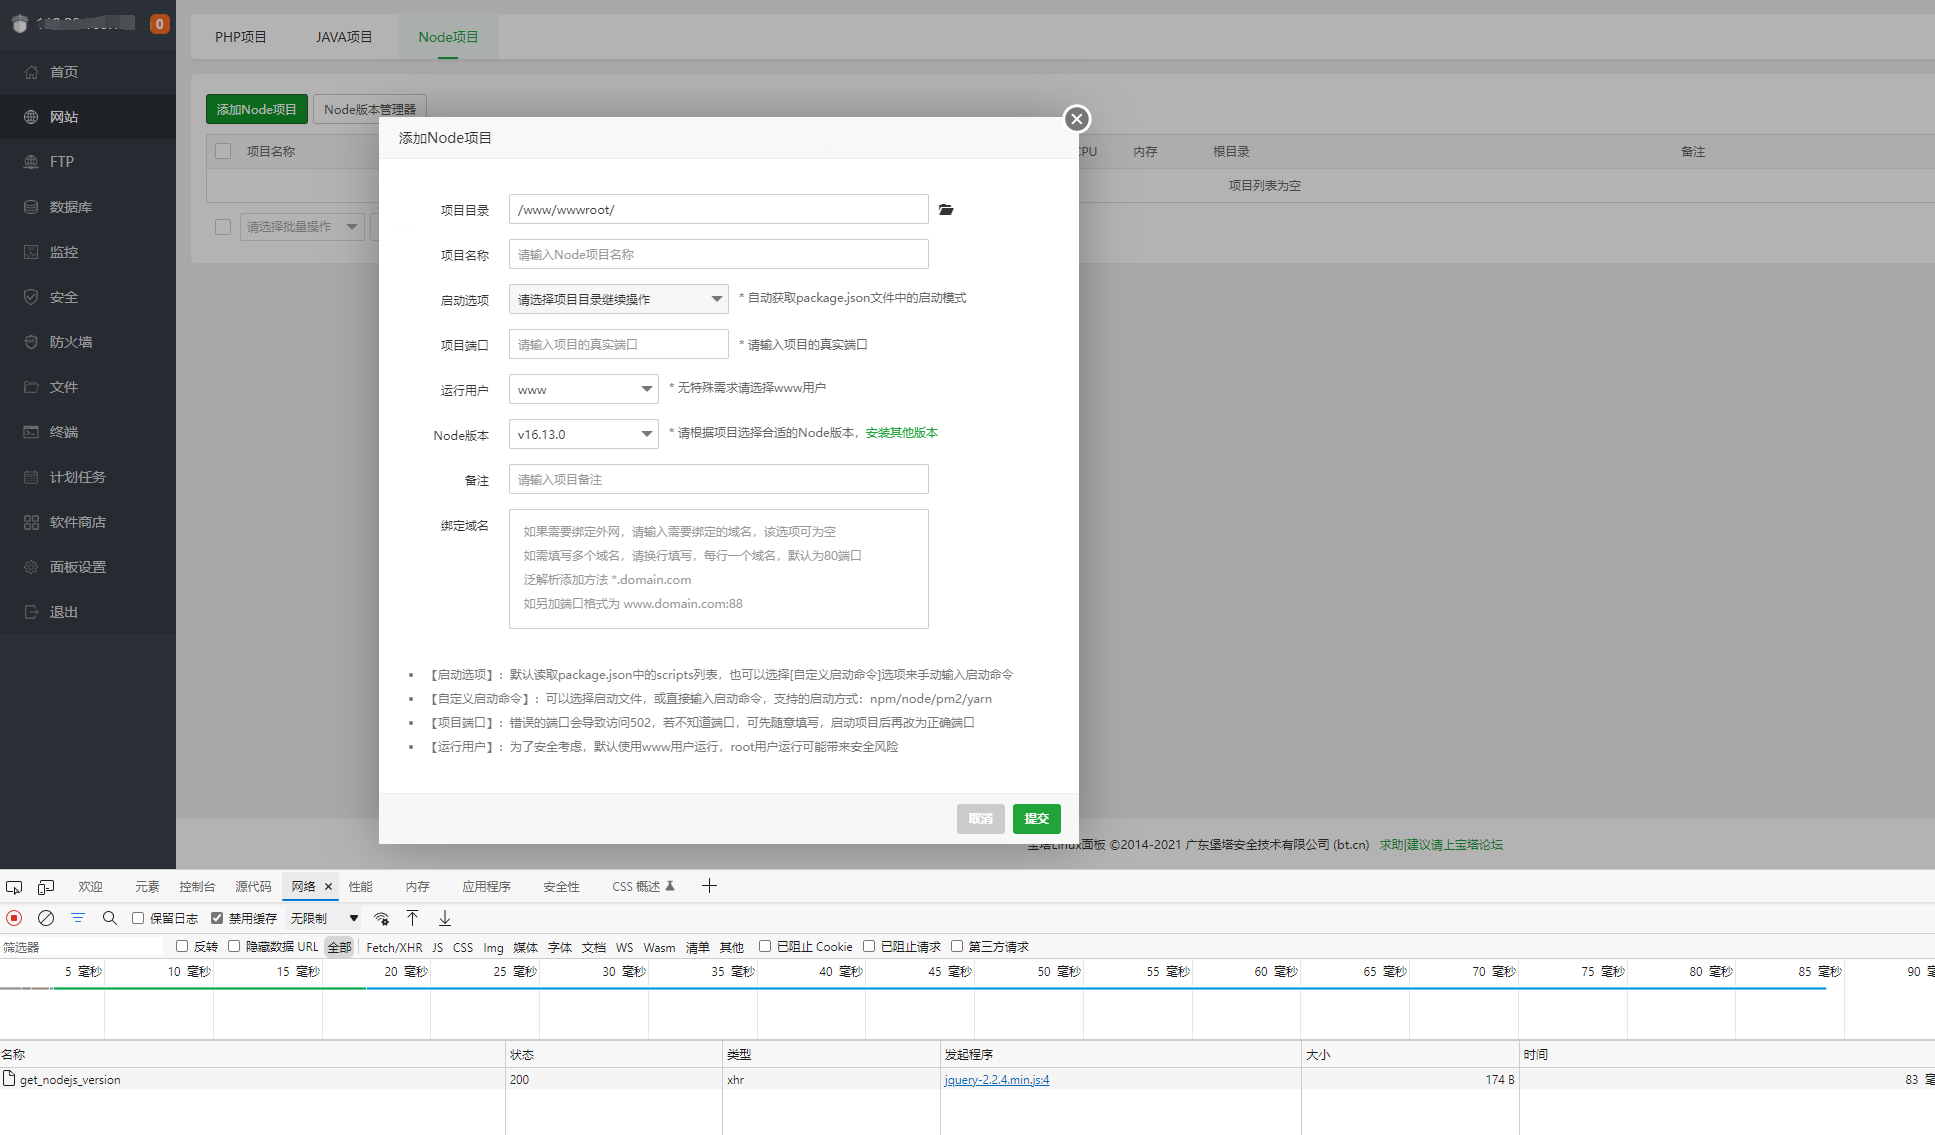Viewport: 1935px width, 1135px height.
Task: Click the project directory input field
Action: pyautogui.click(x=719, y=209)
